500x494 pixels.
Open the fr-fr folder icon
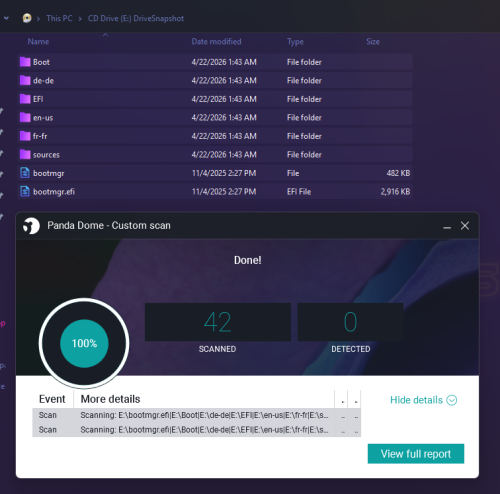click(25, 136)
